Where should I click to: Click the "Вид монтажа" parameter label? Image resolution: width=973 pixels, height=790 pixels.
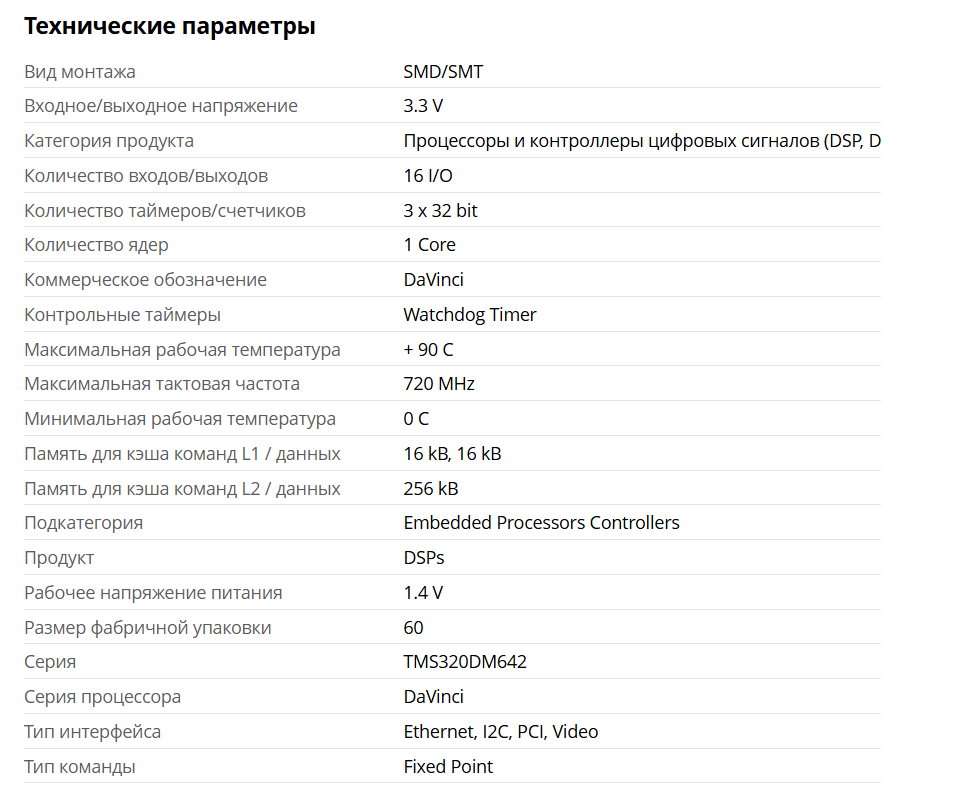point(80,72)
